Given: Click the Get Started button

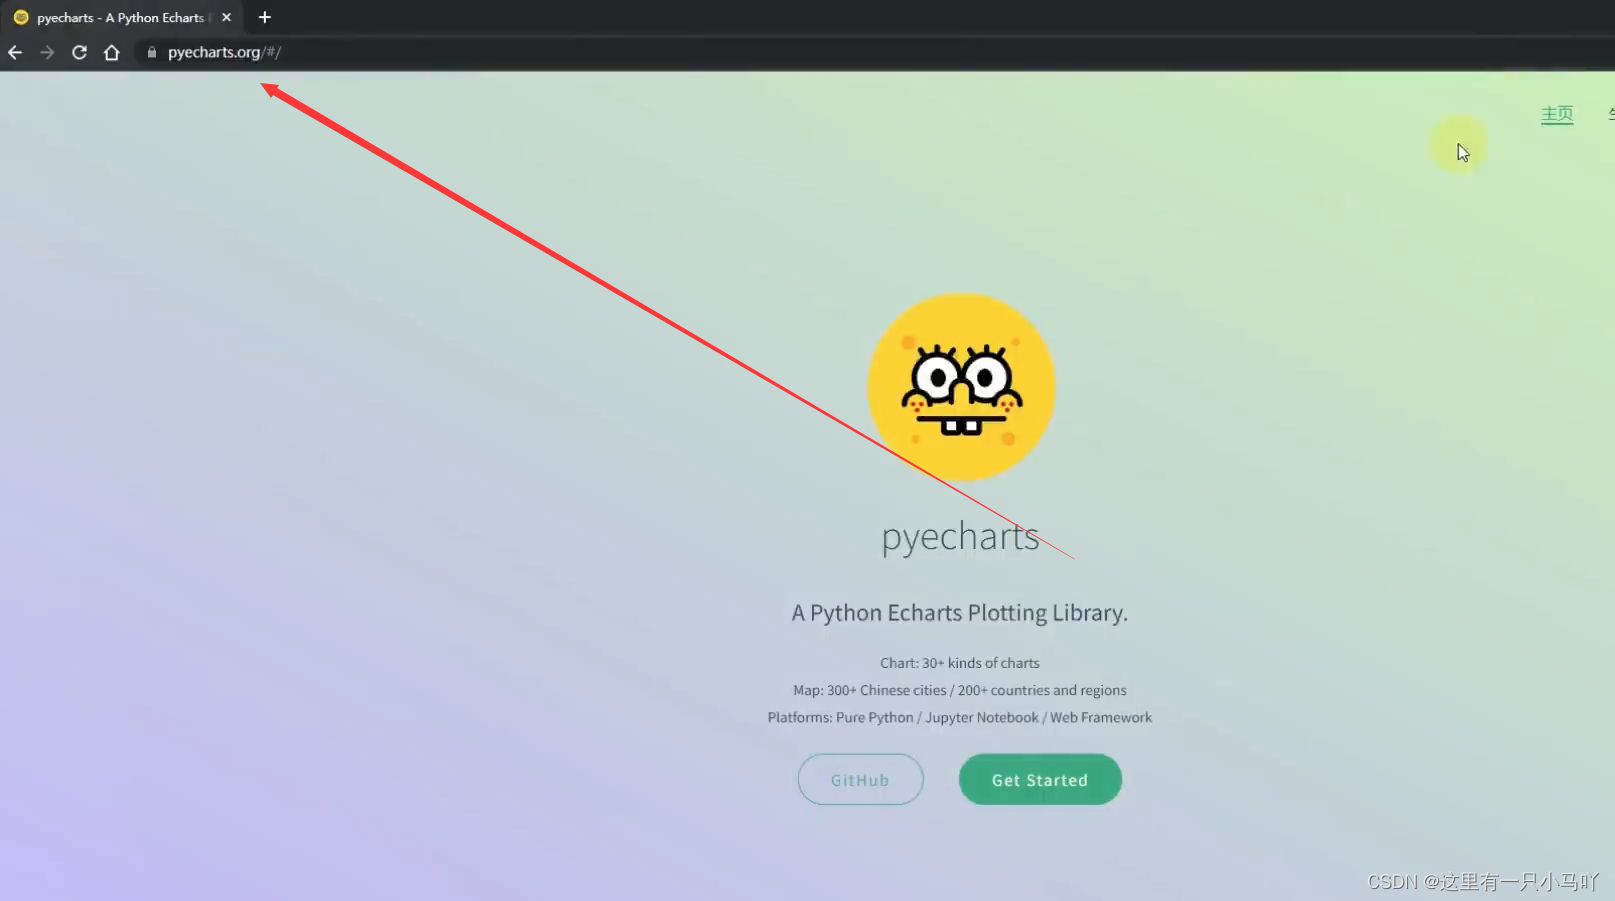Looking at the screenshot, I should click(x=1040, y=780).
